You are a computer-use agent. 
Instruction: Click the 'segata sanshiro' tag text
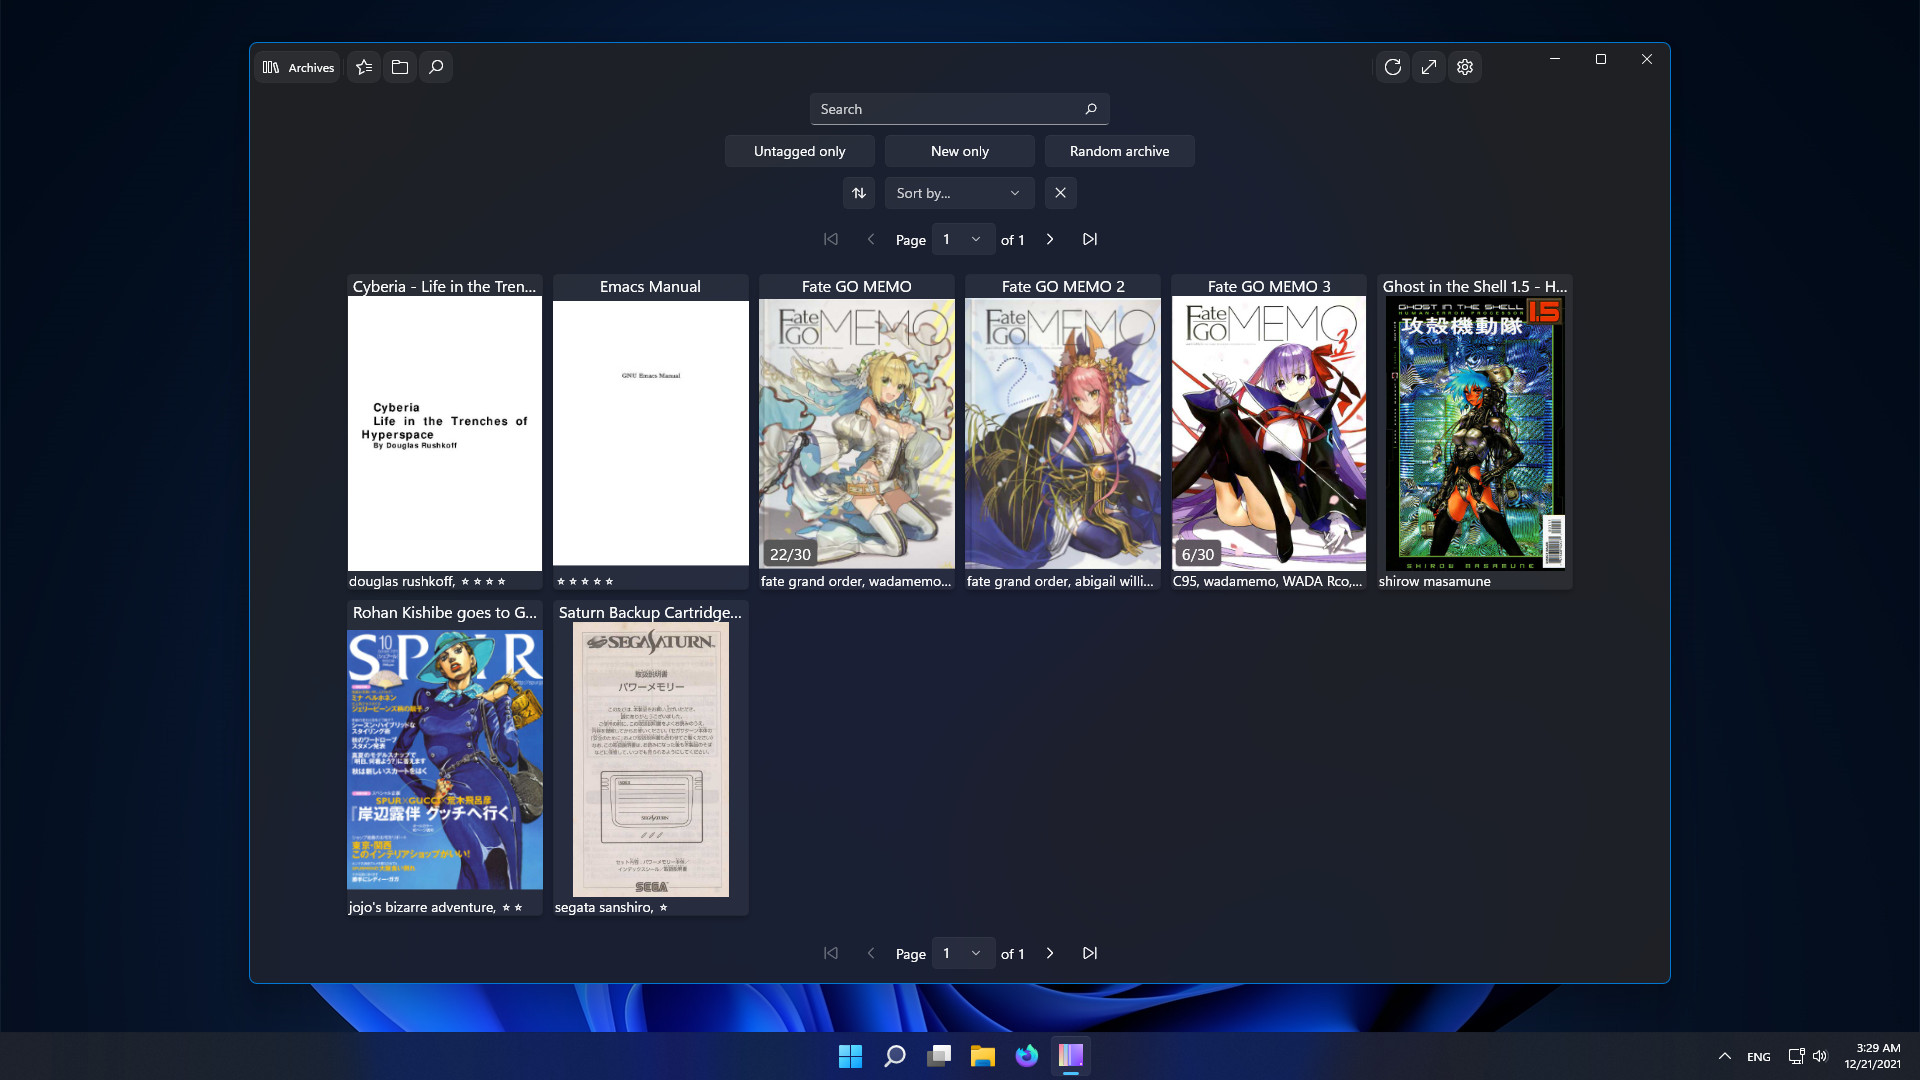point(603,907)
